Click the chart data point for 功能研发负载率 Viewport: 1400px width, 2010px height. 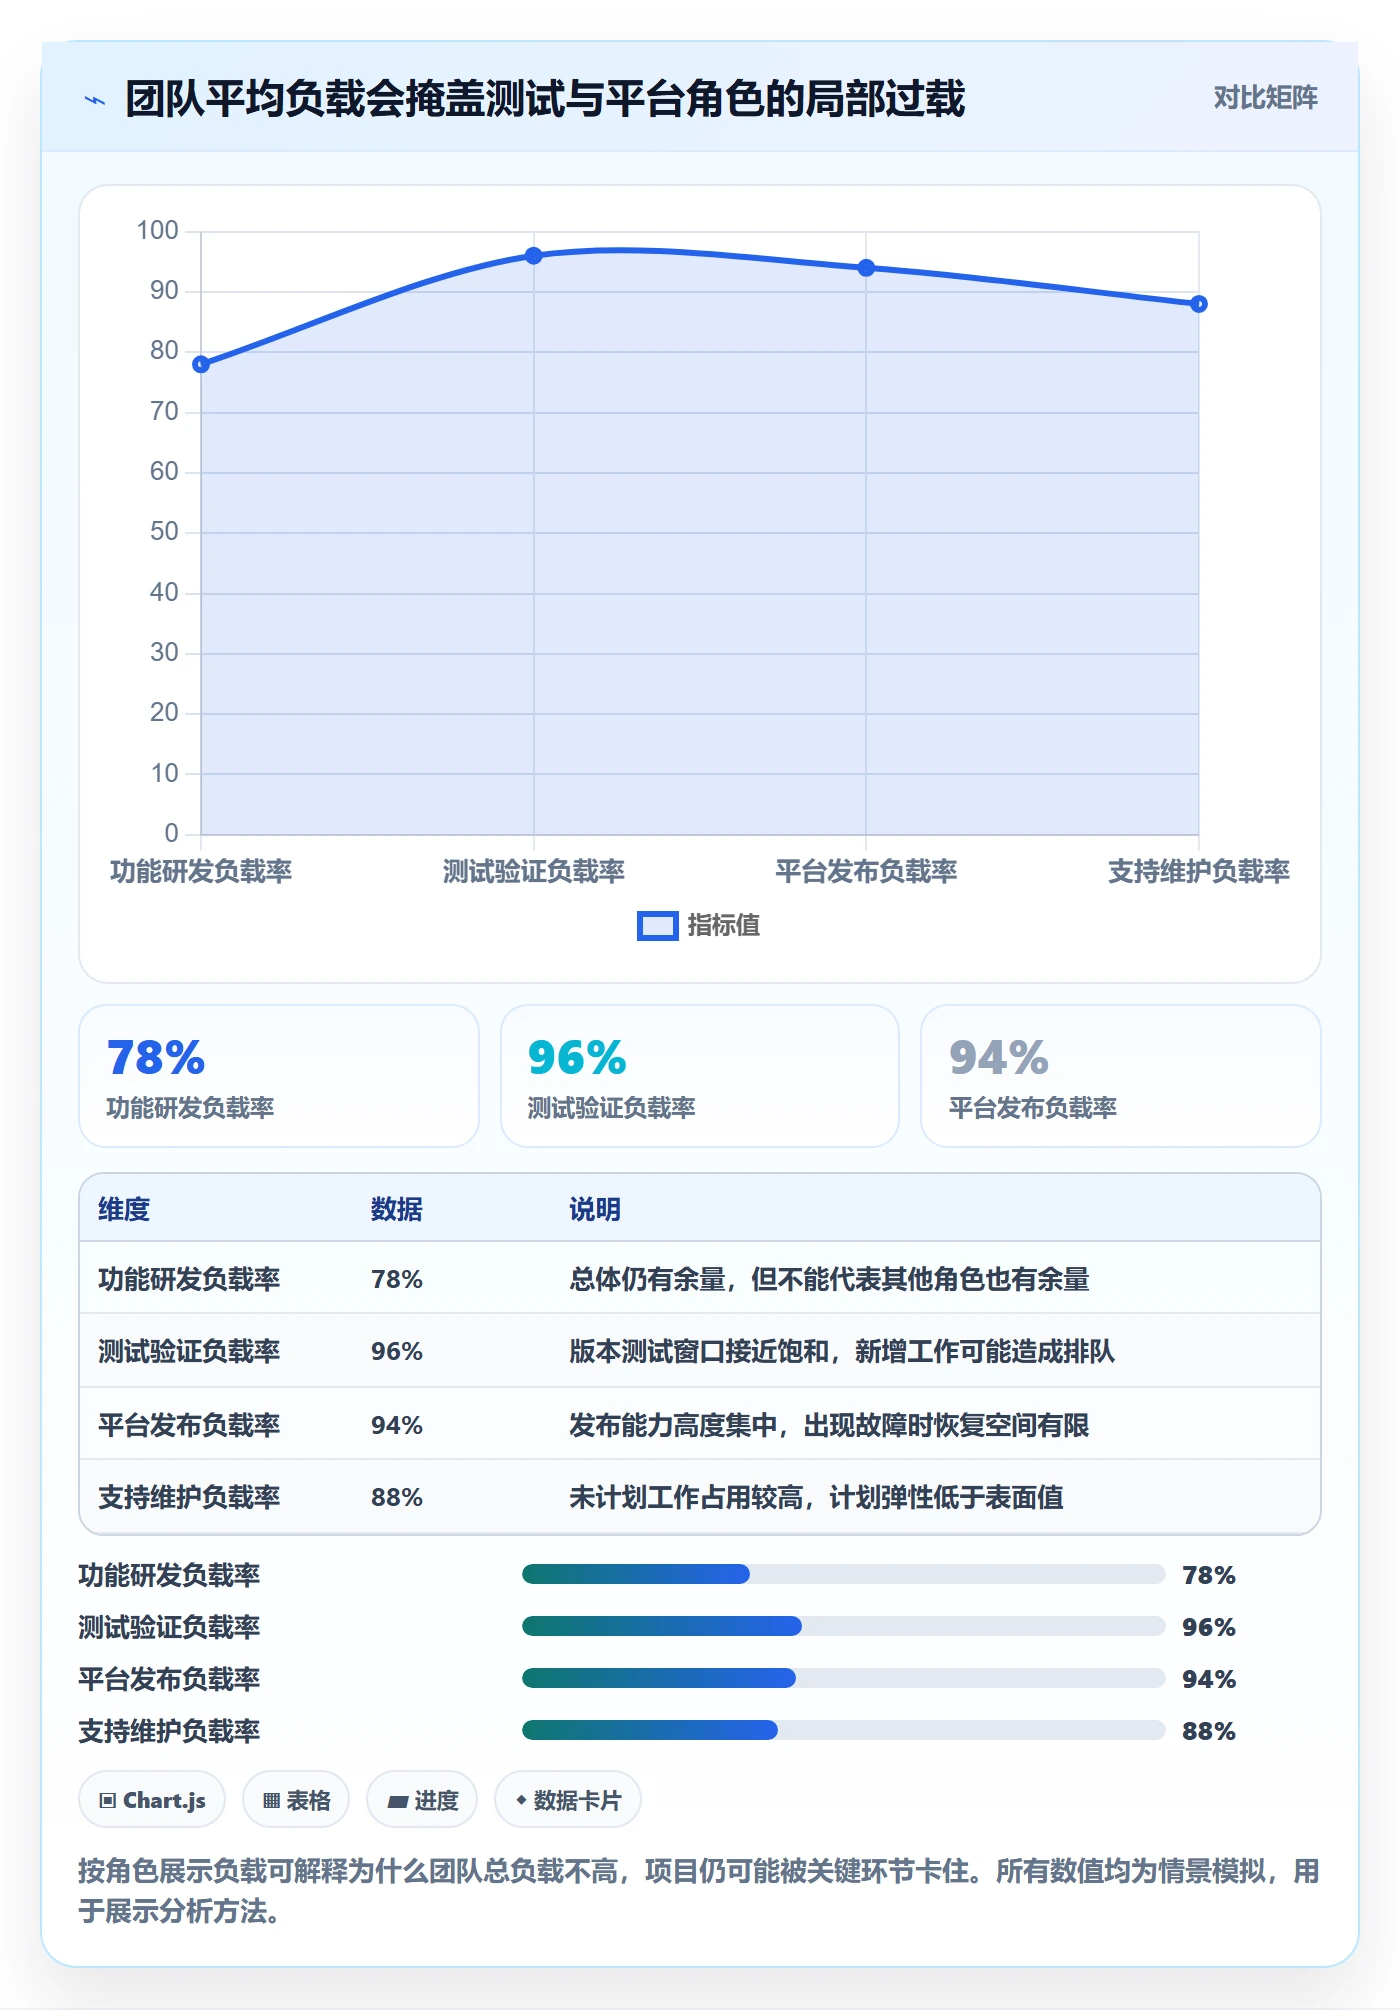[x=201, y=364]
